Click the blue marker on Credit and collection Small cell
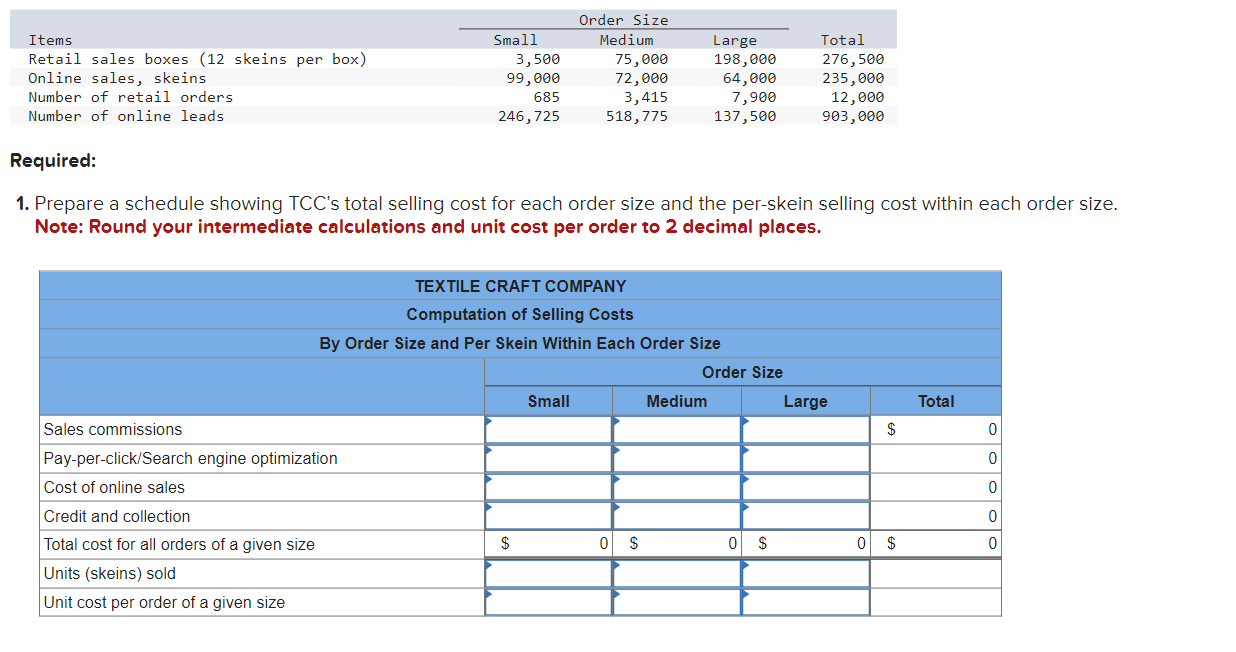This screenshot has width=1236, height=652. click(488, 510)
